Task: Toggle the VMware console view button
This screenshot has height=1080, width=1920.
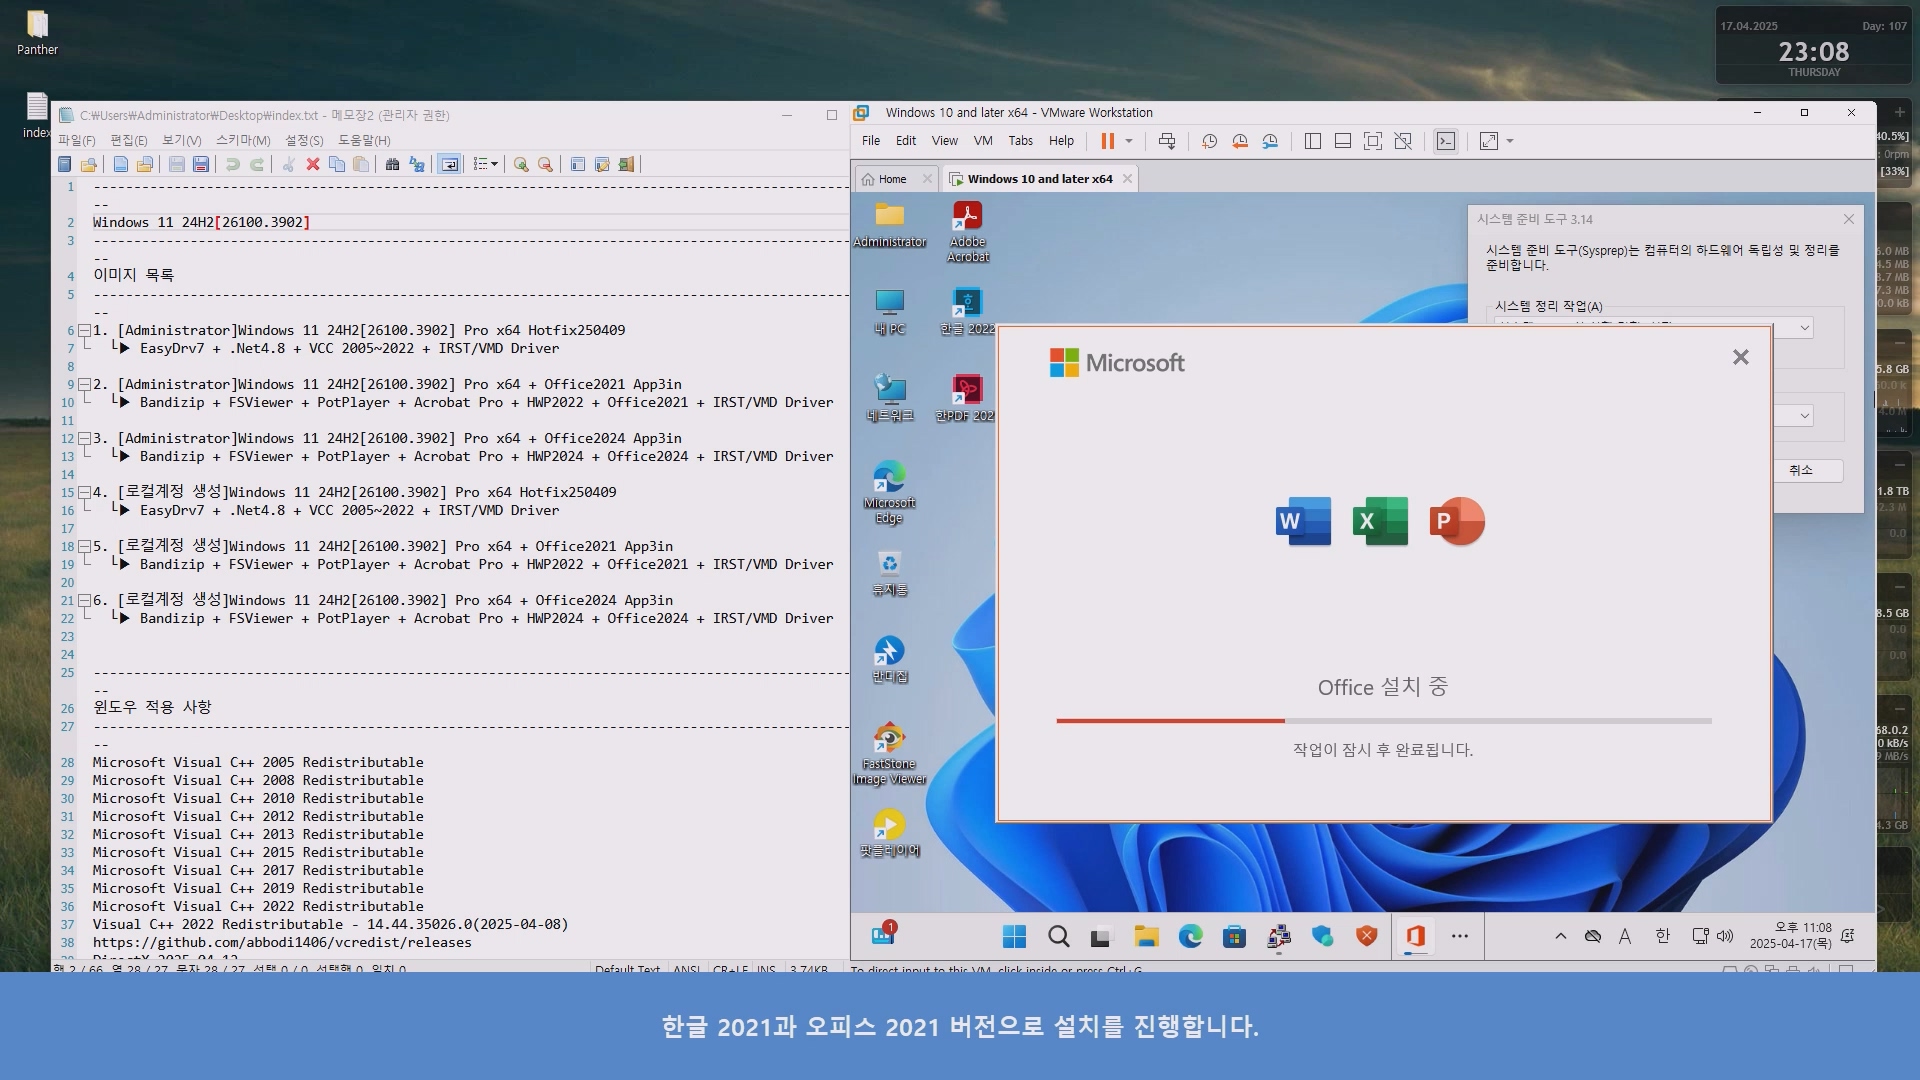Action: 1446,141
